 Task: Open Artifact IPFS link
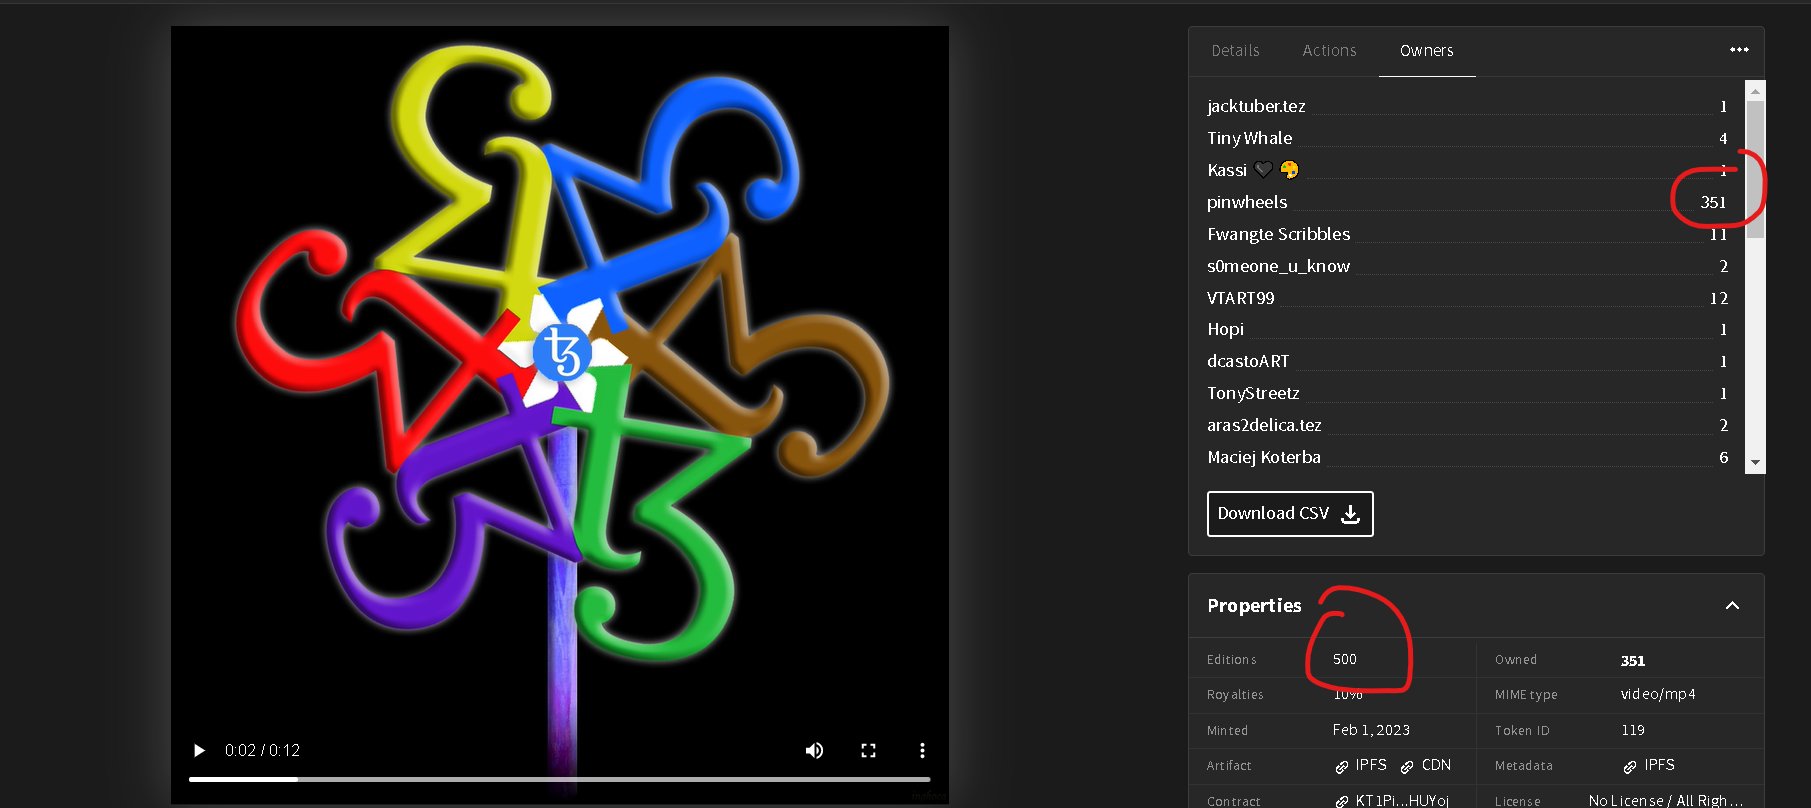[1361, 765]
